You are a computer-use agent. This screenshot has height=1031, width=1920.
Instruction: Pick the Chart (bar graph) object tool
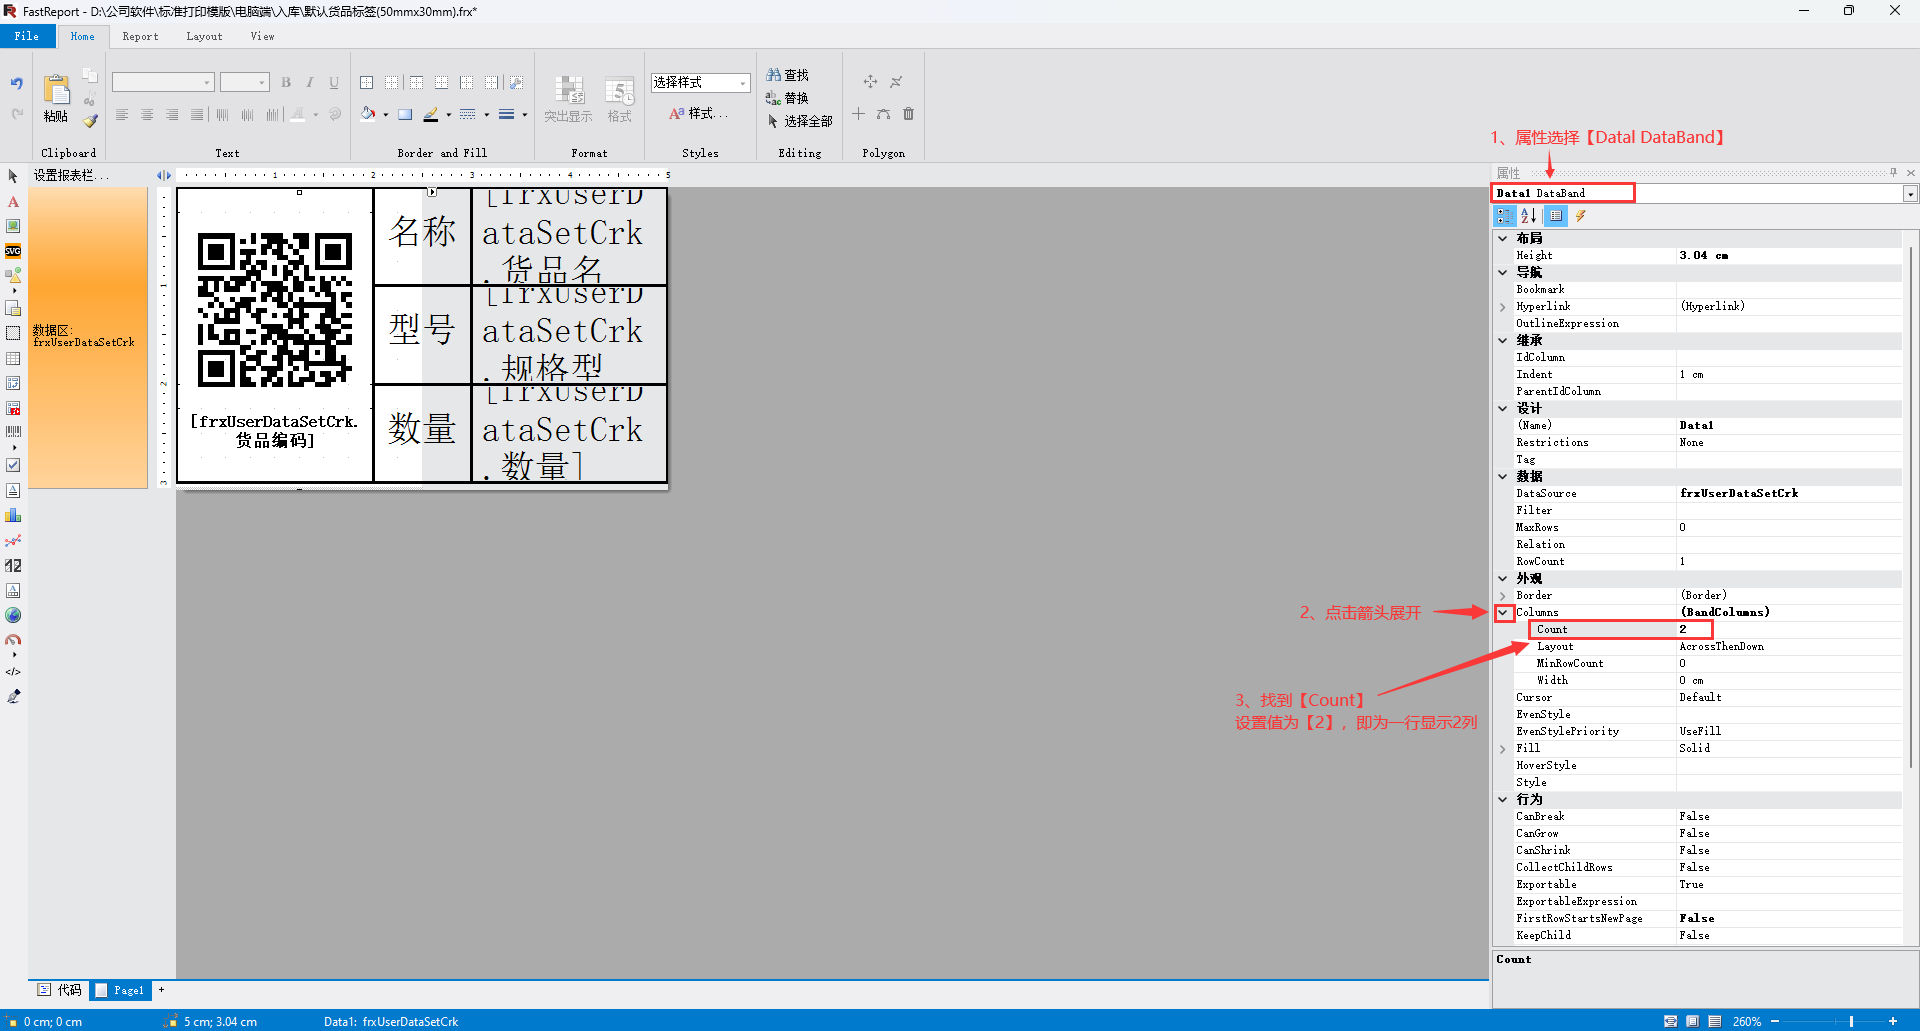tap(13, 515)
